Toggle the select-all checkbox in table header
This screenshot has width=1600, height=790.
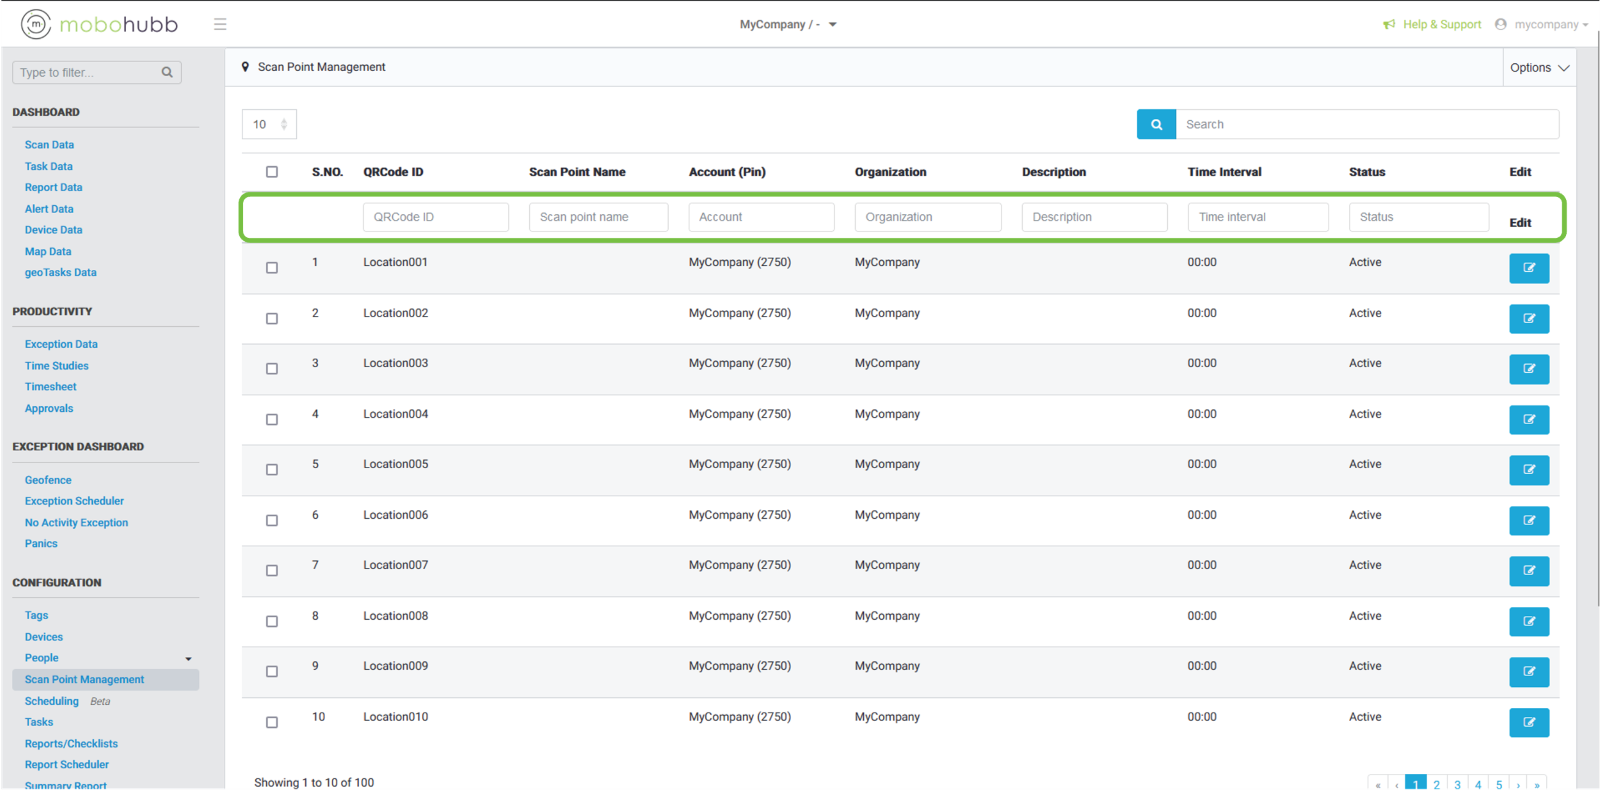click(272, 172)
